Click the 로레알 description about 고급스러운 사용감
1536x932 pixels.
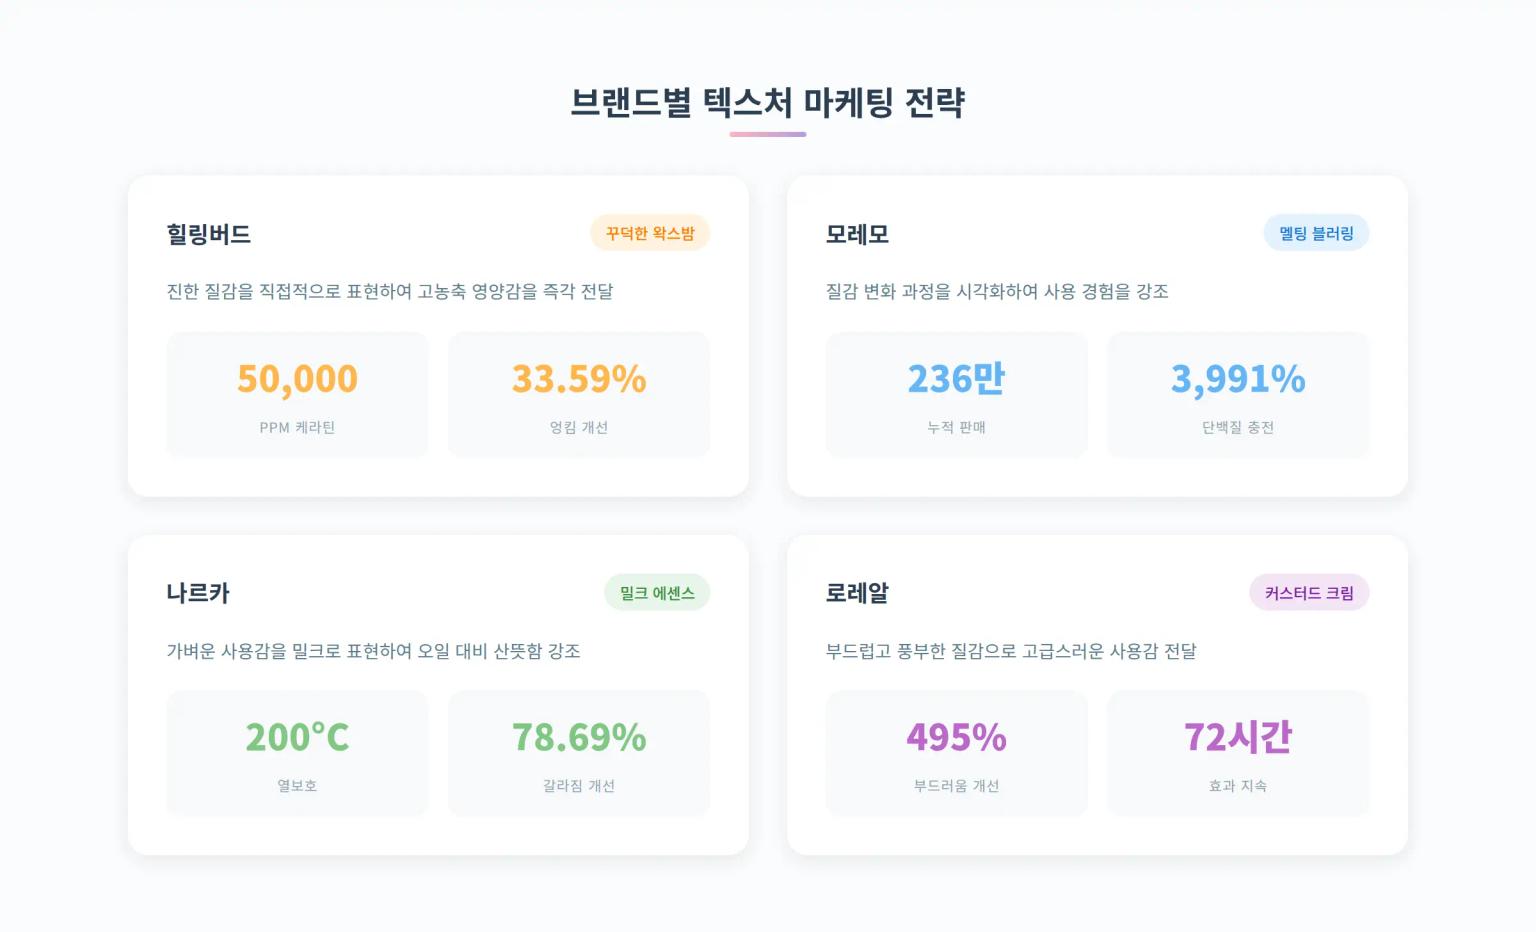(1011, 651)
